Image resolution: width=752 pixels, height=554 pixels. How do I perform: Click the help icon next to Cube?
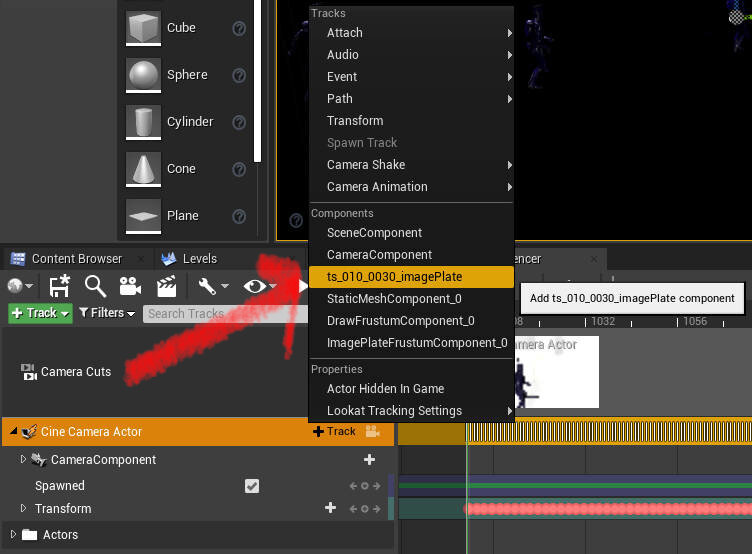click(x=239, y=28)
